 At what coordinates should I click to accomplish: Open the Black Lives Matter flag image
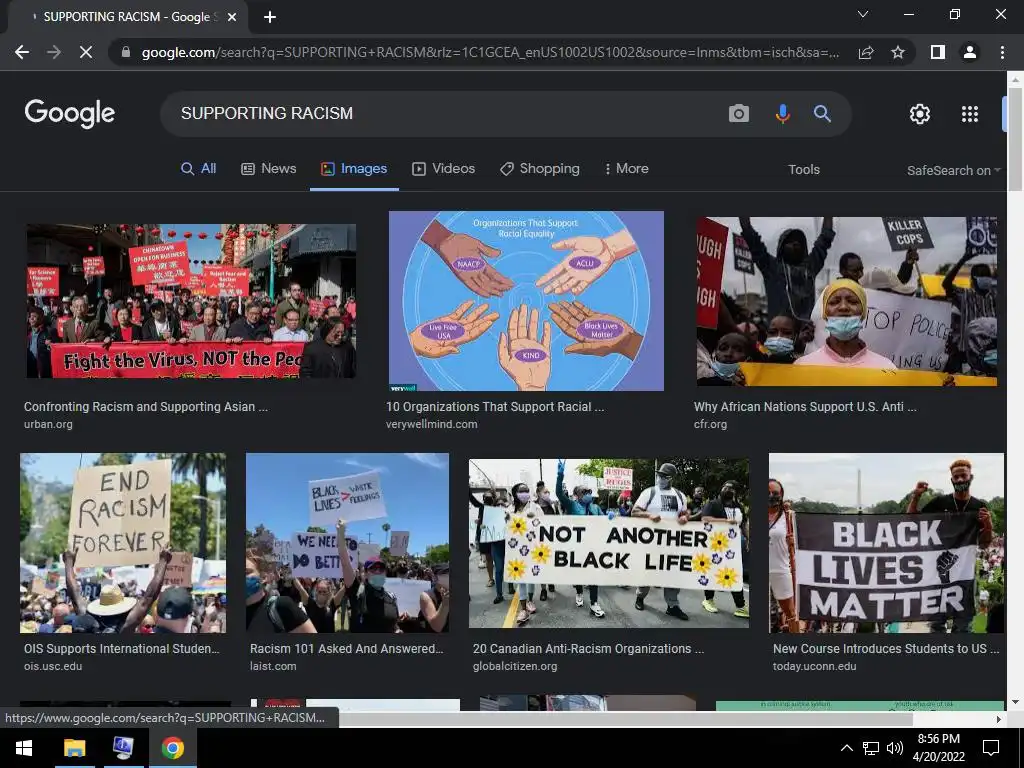(886, 543)
